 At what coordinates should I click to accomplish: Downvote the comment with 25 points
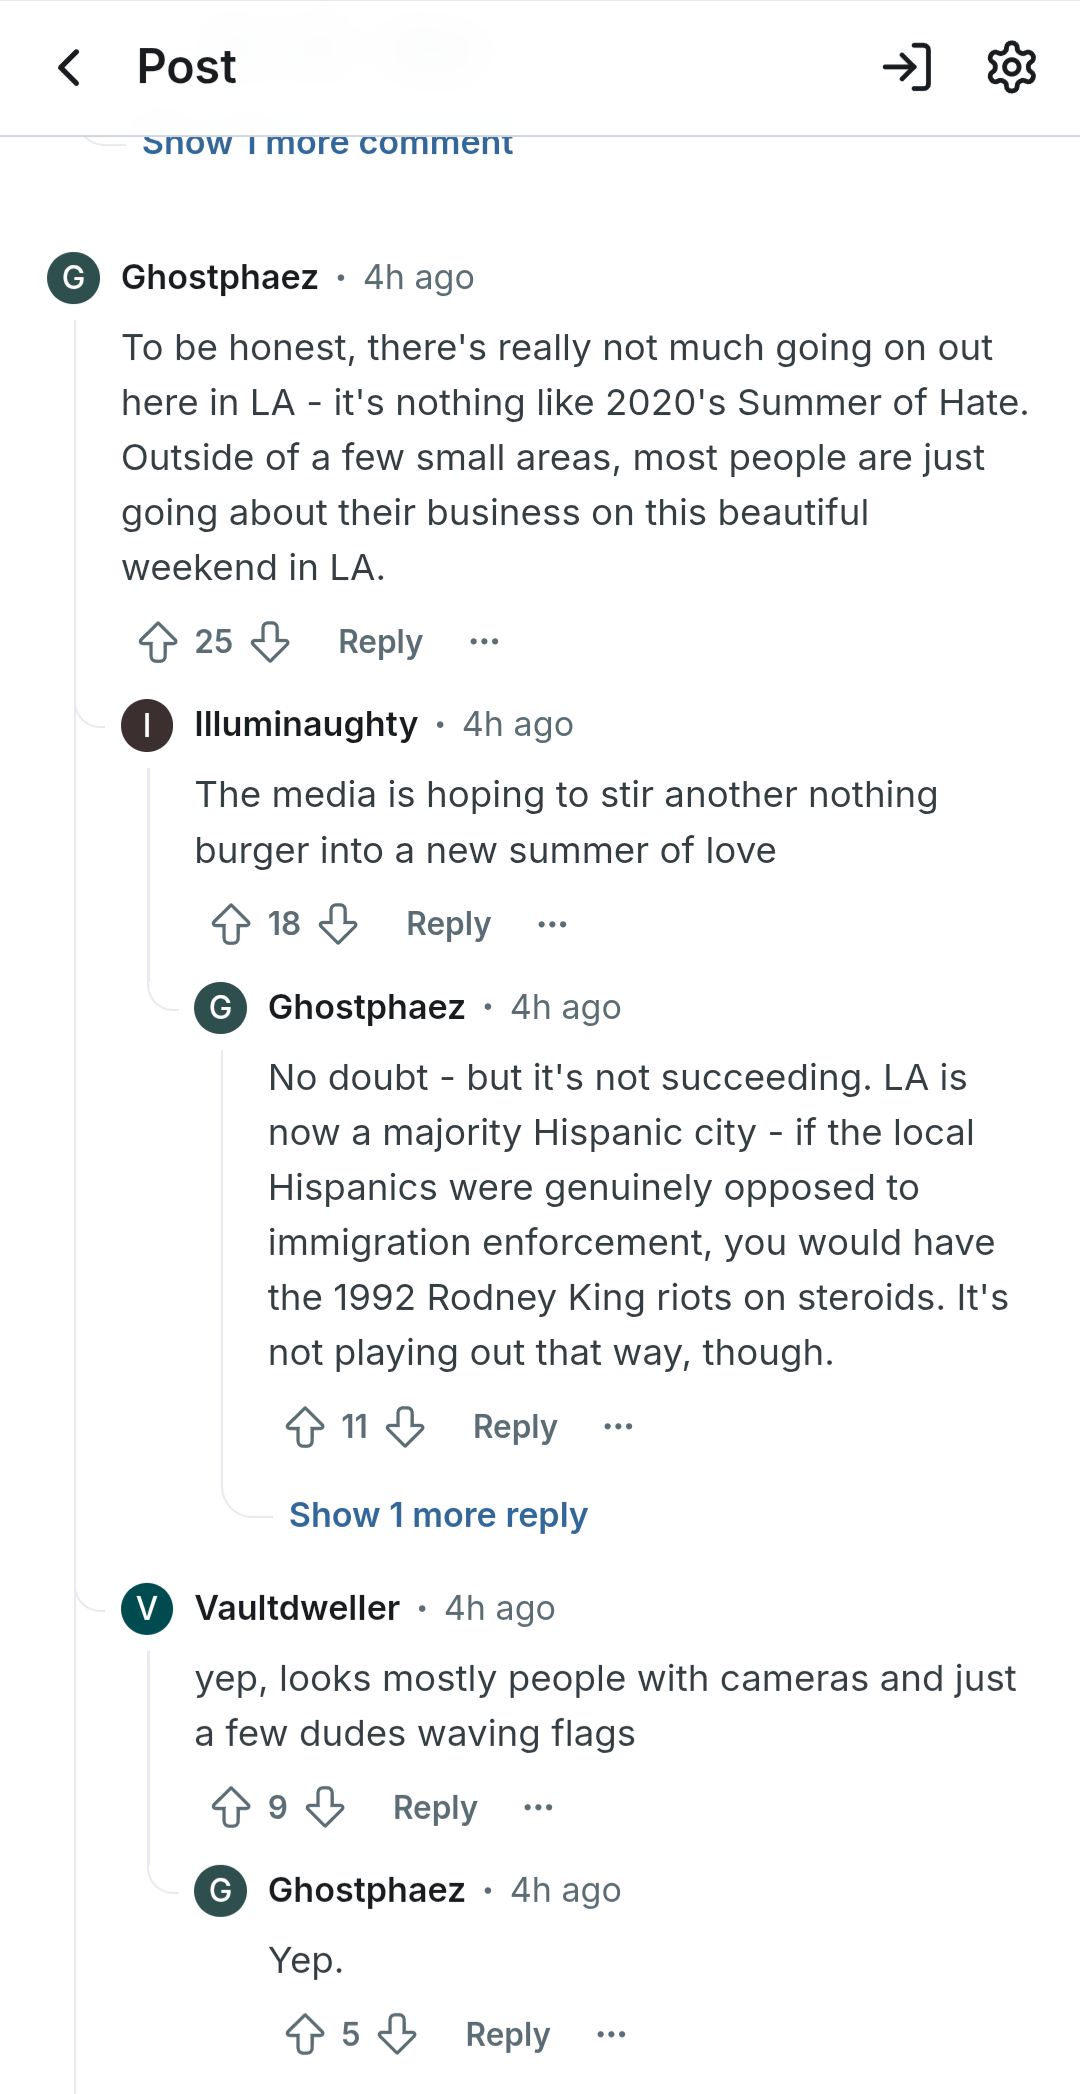pyautogui.click(x=270, y=642)
